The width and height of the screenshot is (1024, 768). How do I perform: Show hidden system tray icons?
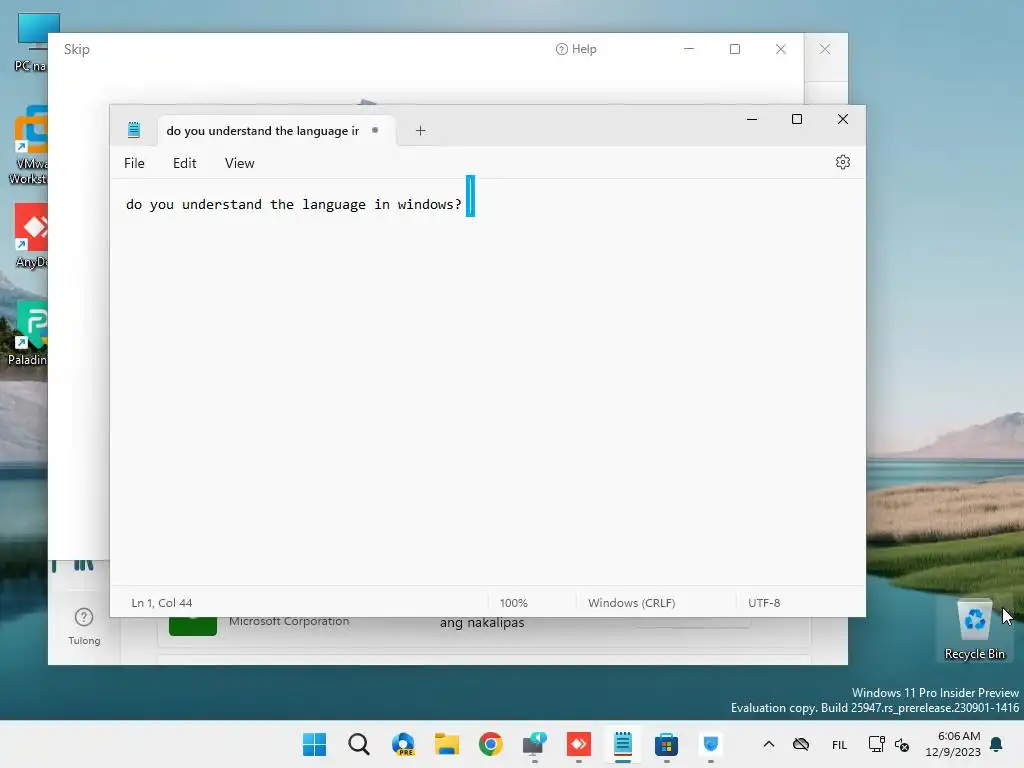[x=769, y=744]
